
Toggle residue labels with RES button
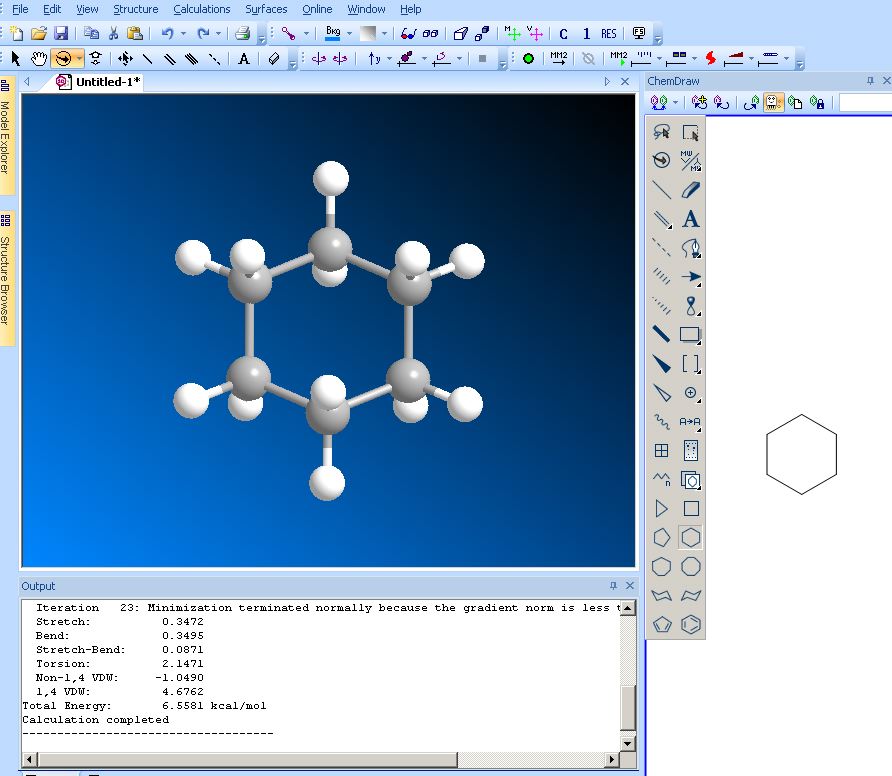coord(608,34)
